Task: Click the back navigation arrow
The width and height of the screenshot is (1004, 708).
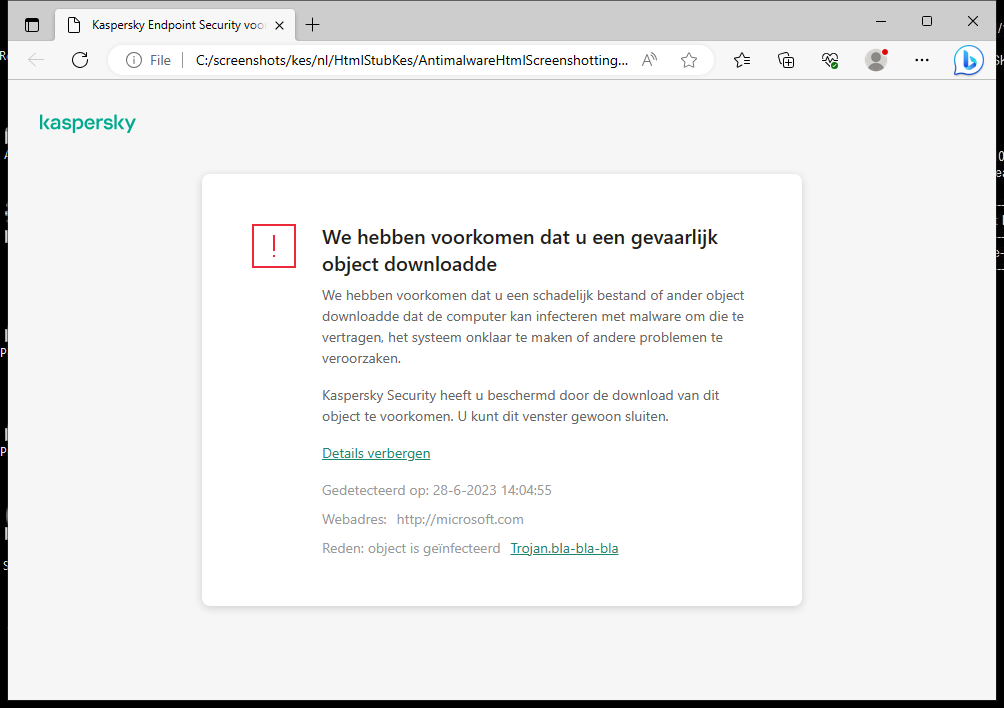Action: click(36, 60)
